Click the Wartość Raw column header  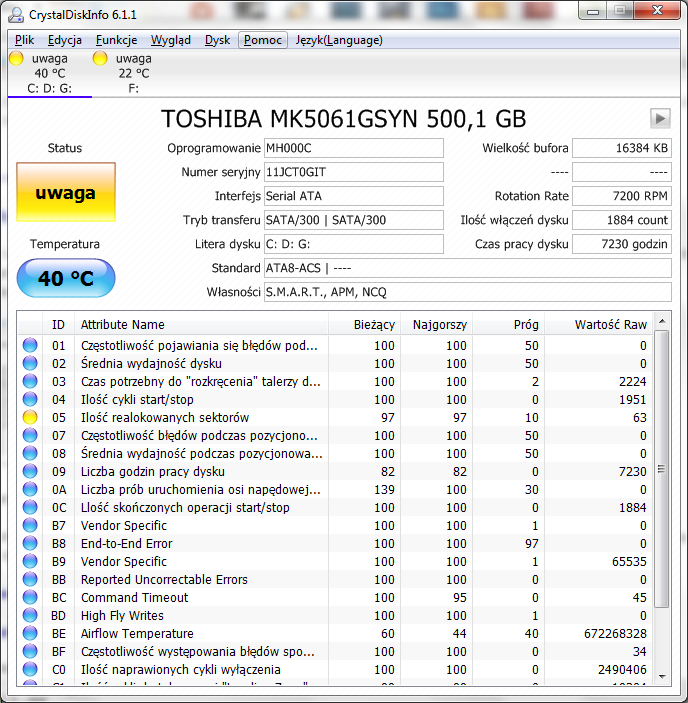[598, 325]
